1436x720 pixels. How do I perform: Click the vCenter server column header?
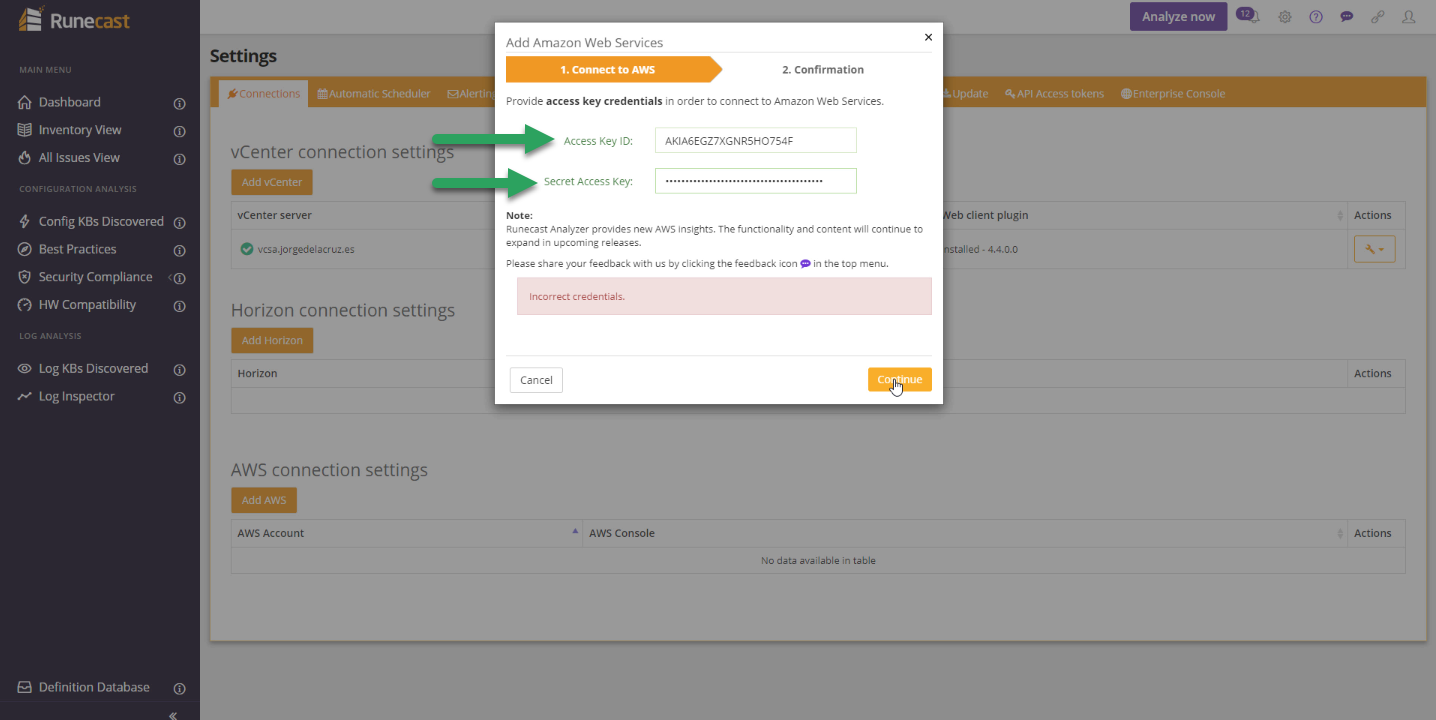coord(275,215)
